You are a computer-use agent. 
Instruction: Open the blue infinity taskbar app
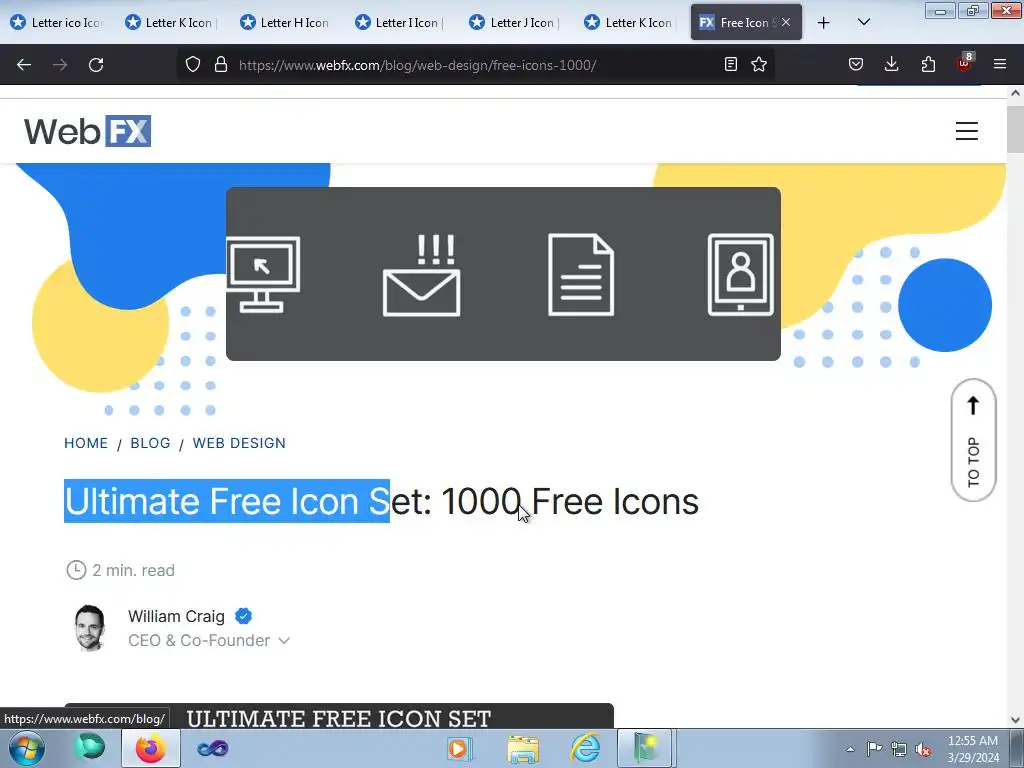(212, 748)
